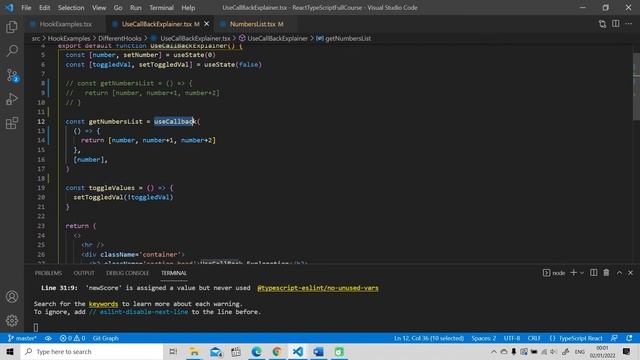640x360 pixels.
Task: Switch to HookExamples.tsx tab
Action: click(65, 24)
